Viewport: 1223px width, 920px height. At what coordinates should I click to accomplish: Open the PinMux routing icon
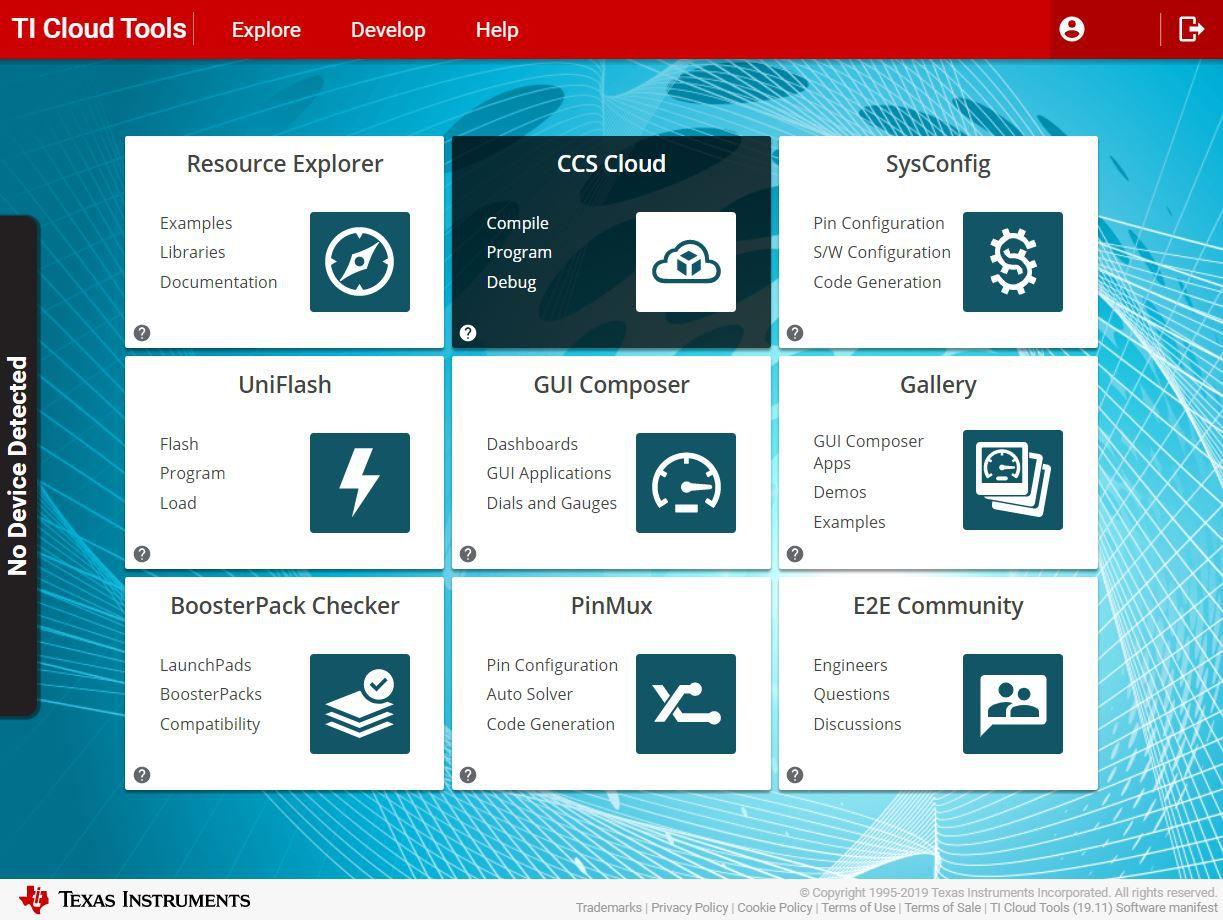[686, 704]
